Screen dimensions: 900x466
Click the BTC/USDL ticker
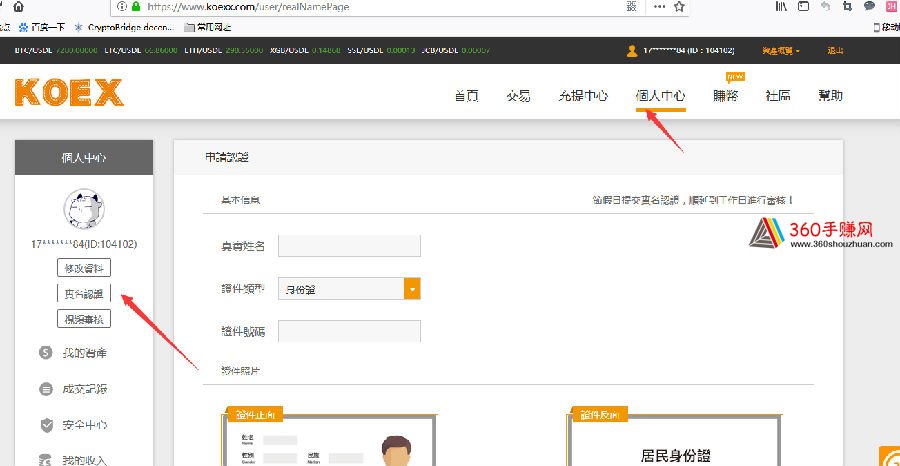click(x=56, y=51)
